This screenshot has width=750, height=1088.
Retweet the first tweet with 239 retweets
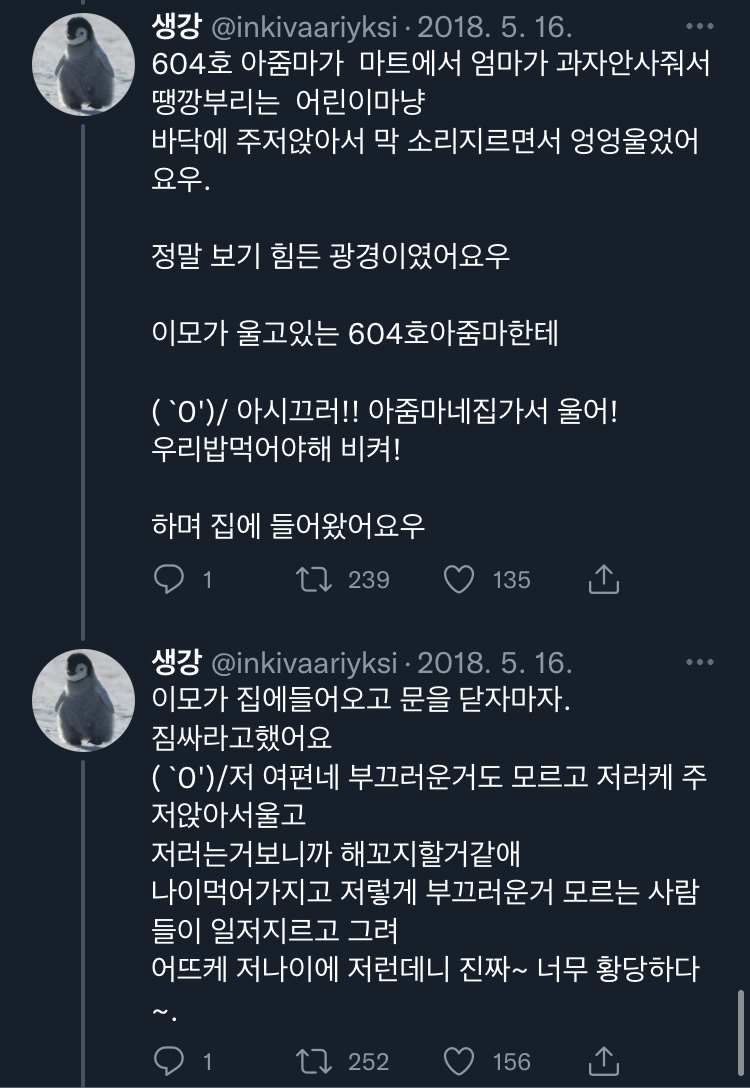[316, 579]
